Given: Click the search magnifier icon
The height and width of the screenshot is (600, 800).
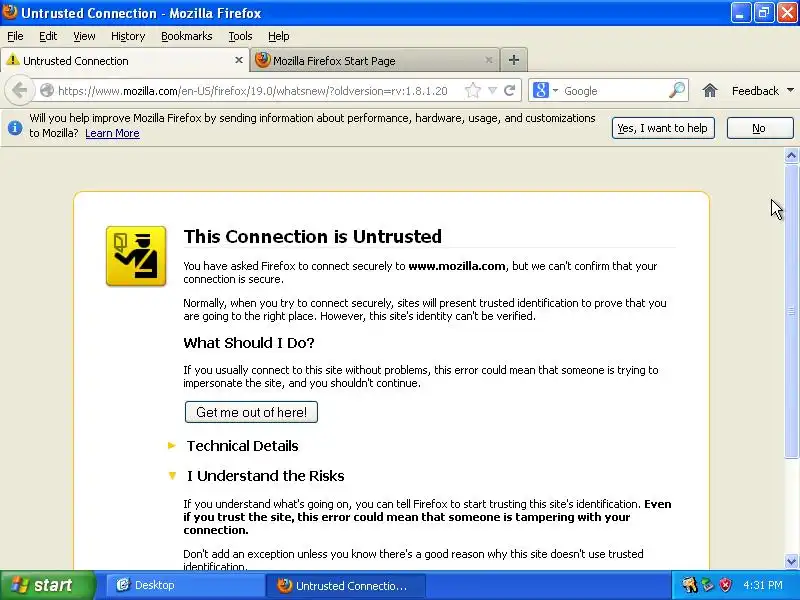Looking at the screenshot, I should 677,91.
